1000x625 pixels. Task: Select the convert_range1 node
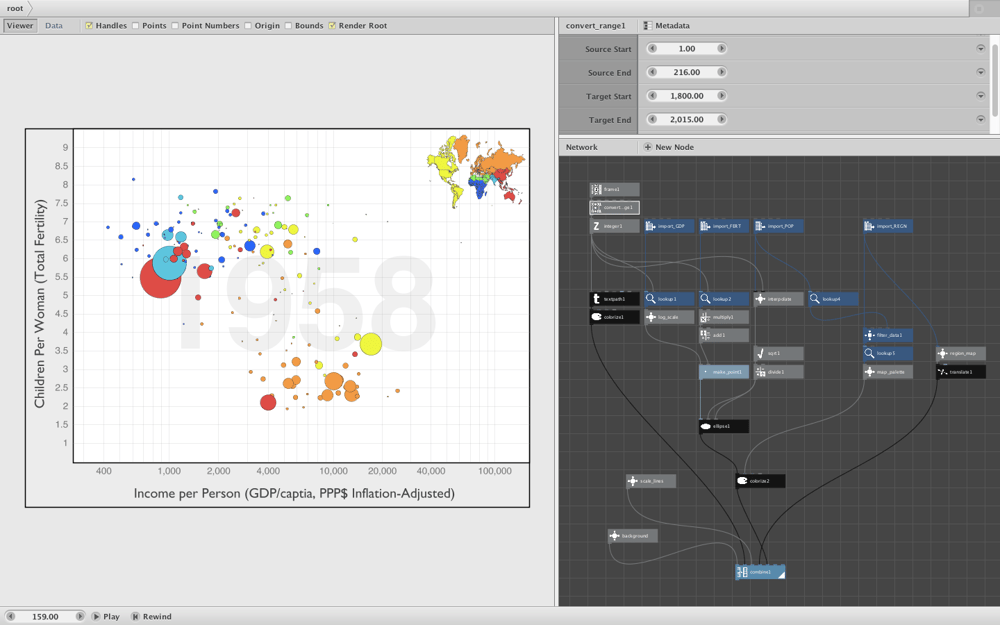614,207
